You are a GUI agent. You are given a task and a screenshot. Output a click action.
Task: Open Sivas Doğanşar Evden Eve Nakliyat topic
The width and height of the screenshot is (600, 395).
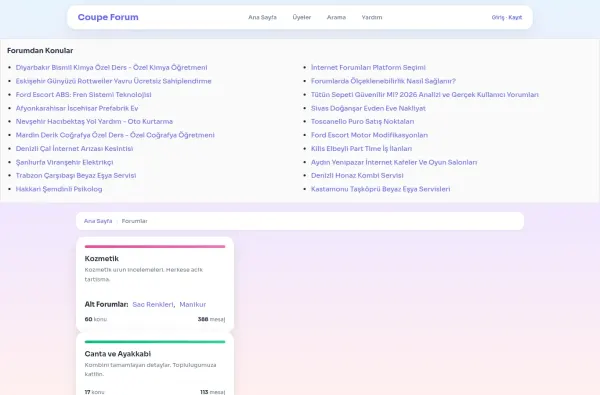coord(368,108)
